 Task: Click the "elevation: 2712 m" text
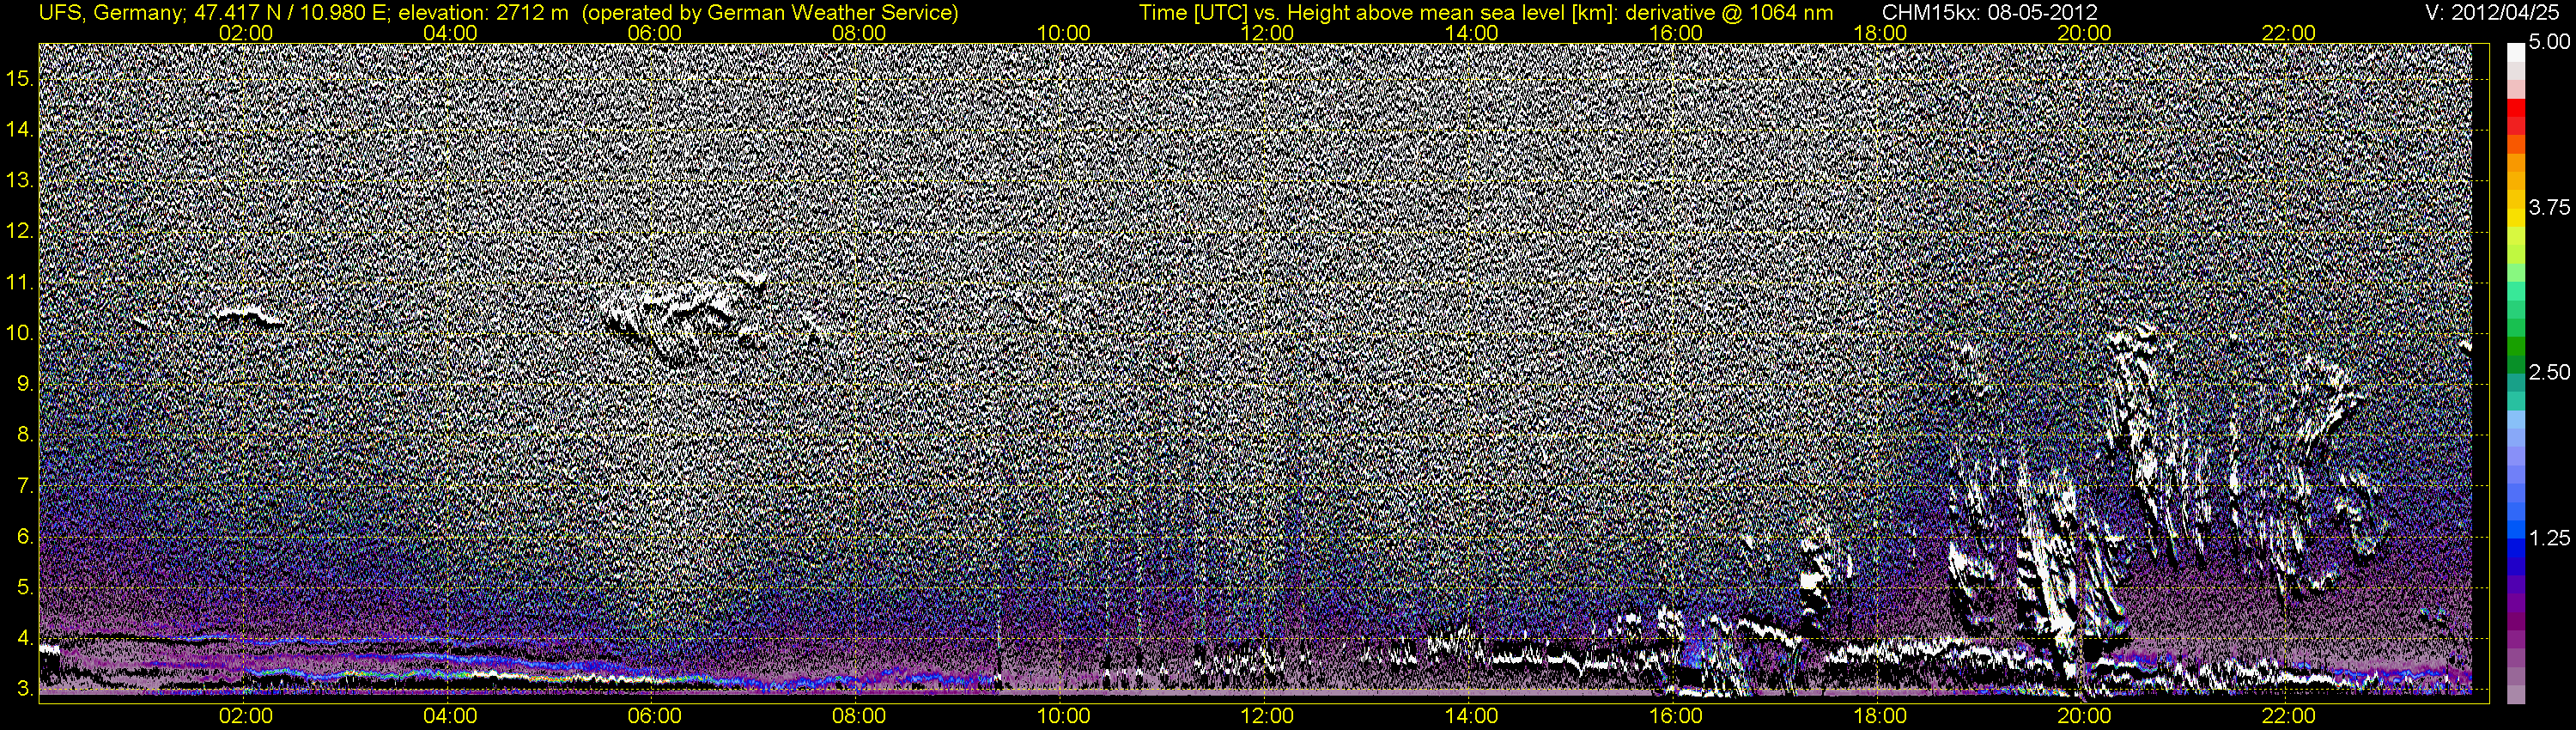484,13
